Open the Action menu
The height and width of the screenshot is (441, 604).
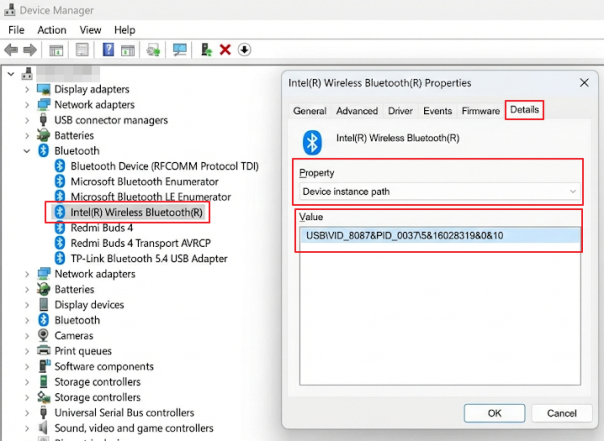[x=52, y=30]
